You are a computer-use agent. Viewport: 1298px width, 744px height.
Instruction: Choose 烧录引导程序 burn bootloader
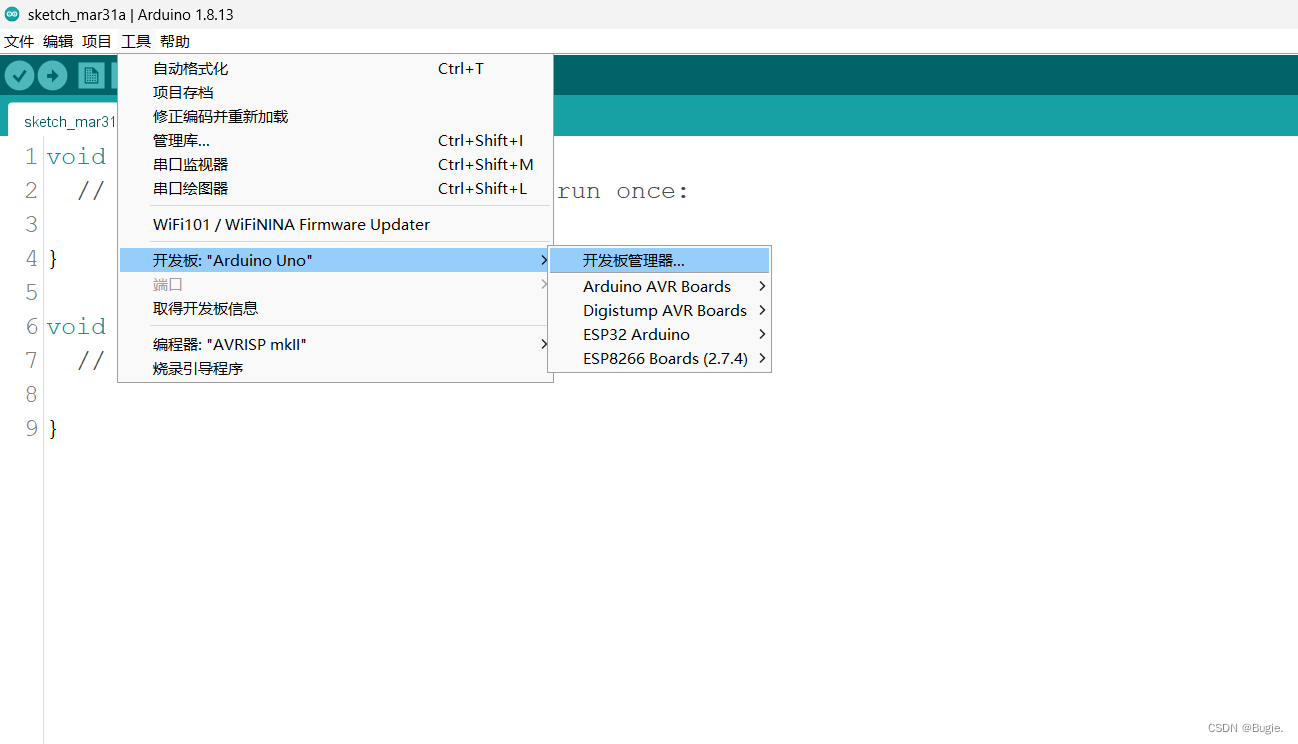pyautogui.click(x=335, y=369)
